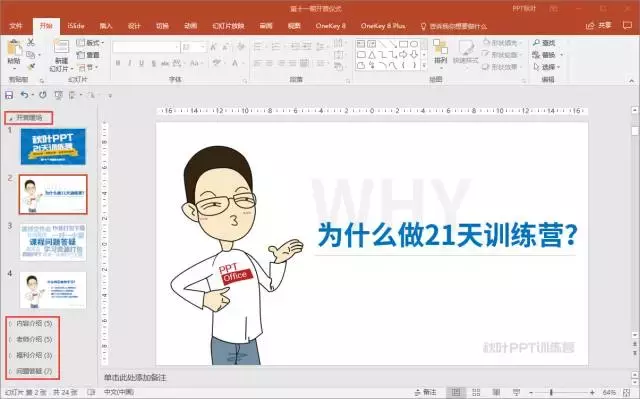
Task: Click the Redo/repeat icon in quick access toolbar
Action: [42, 95]
